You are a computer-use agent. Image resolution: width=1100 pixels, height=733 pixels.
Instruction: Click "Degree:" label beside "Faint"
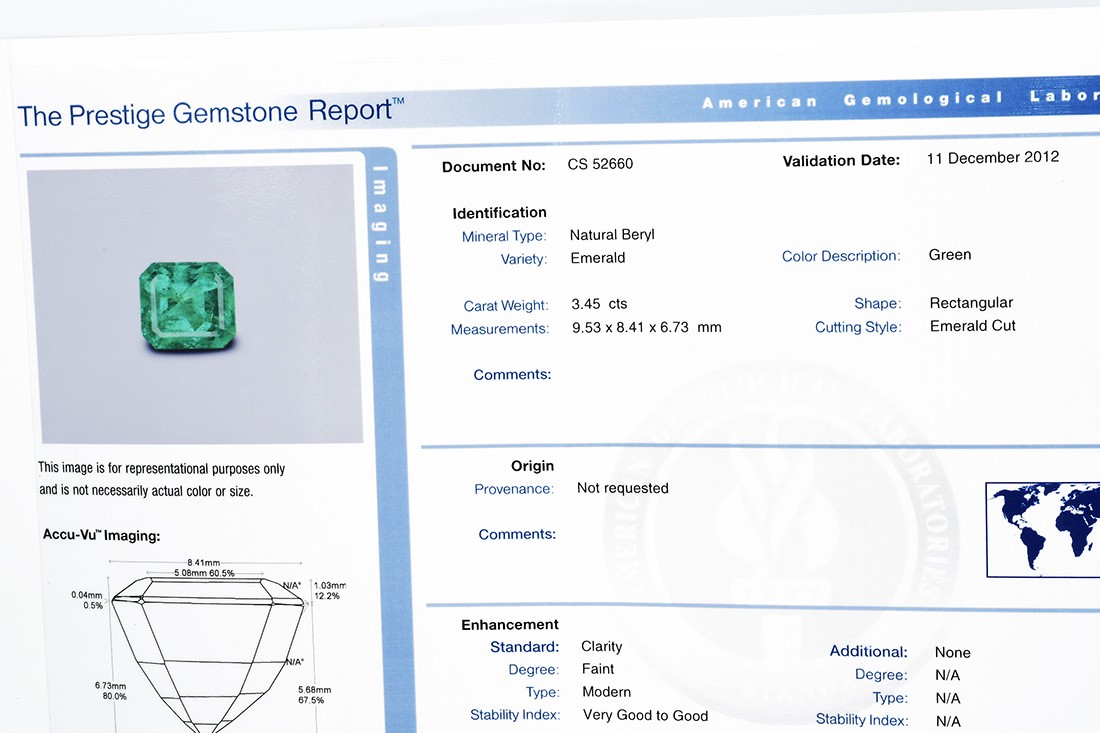pyautogui.click(x=533, y=670)
